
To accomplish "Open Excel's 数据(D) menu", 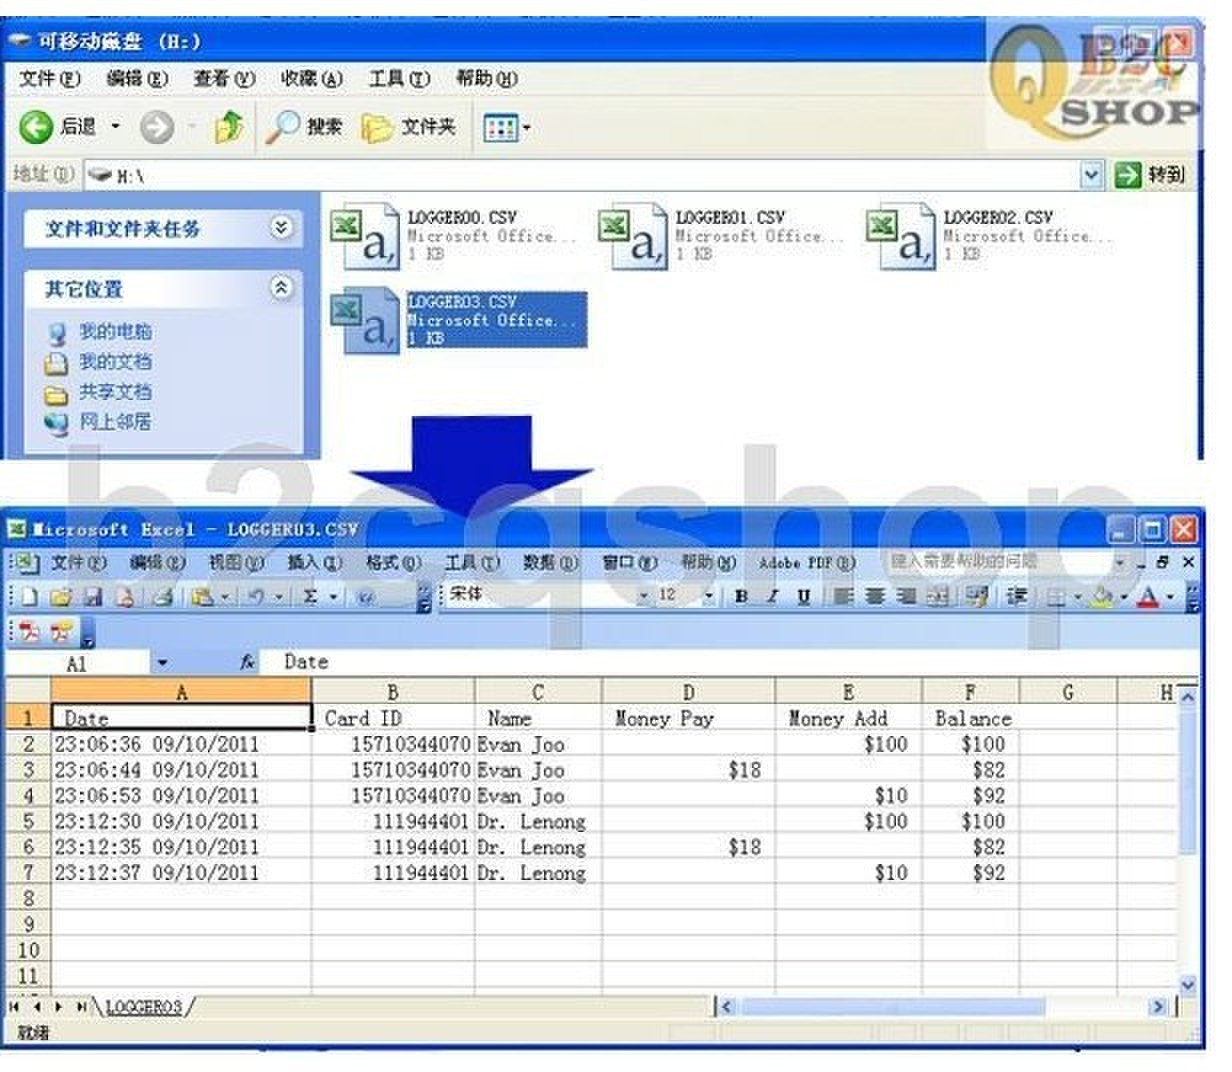I will (551, 563).
